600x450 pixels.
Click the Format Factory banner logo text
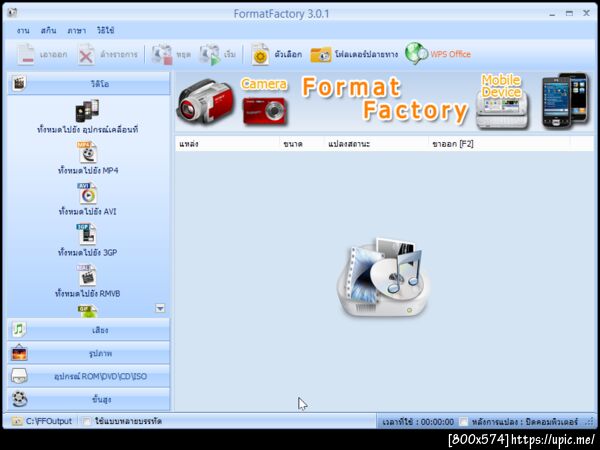pos(385,100)
